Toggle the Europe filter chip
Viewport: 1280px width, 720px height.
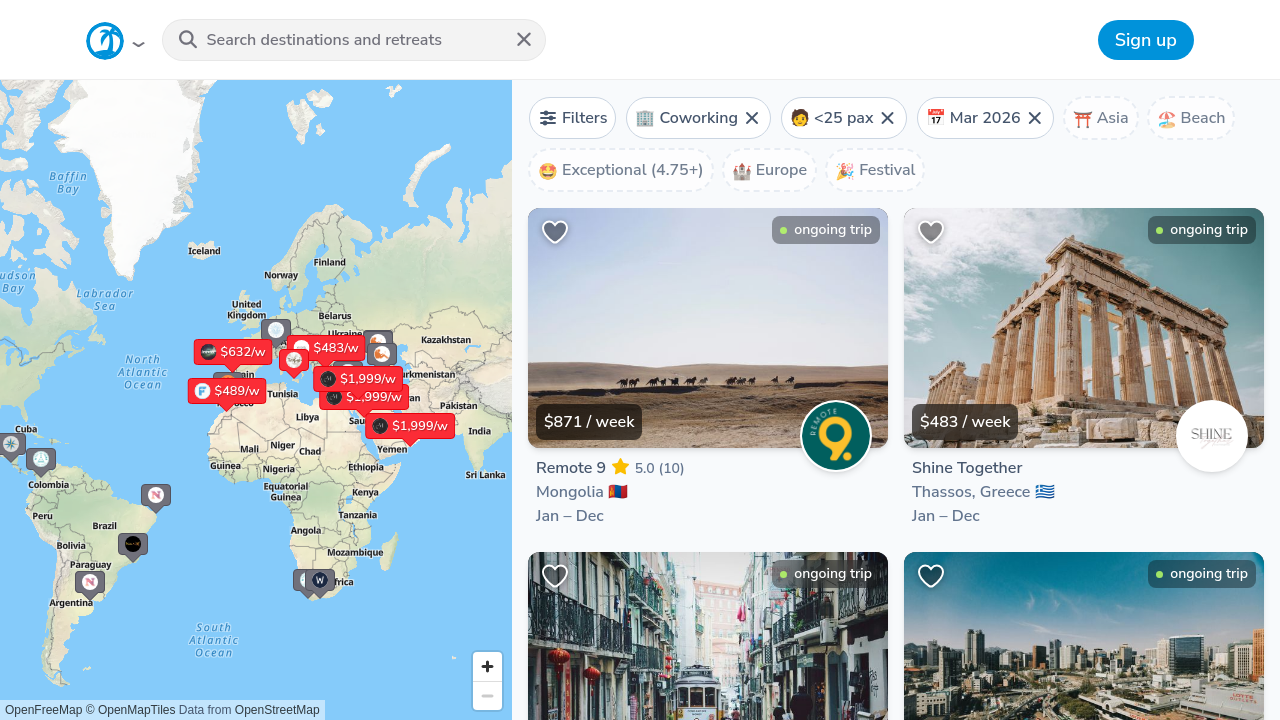pyautogui.click(x=770, y=170)
